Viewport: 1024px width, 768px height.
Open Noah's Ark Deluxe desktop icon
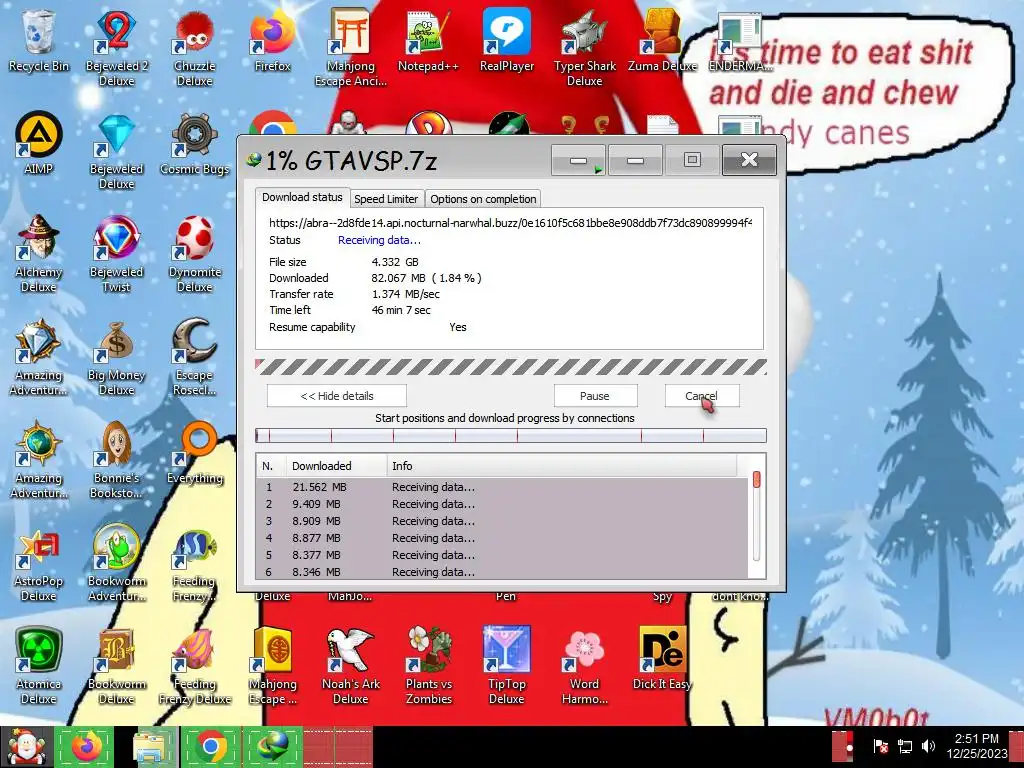(x=351, y=666)
